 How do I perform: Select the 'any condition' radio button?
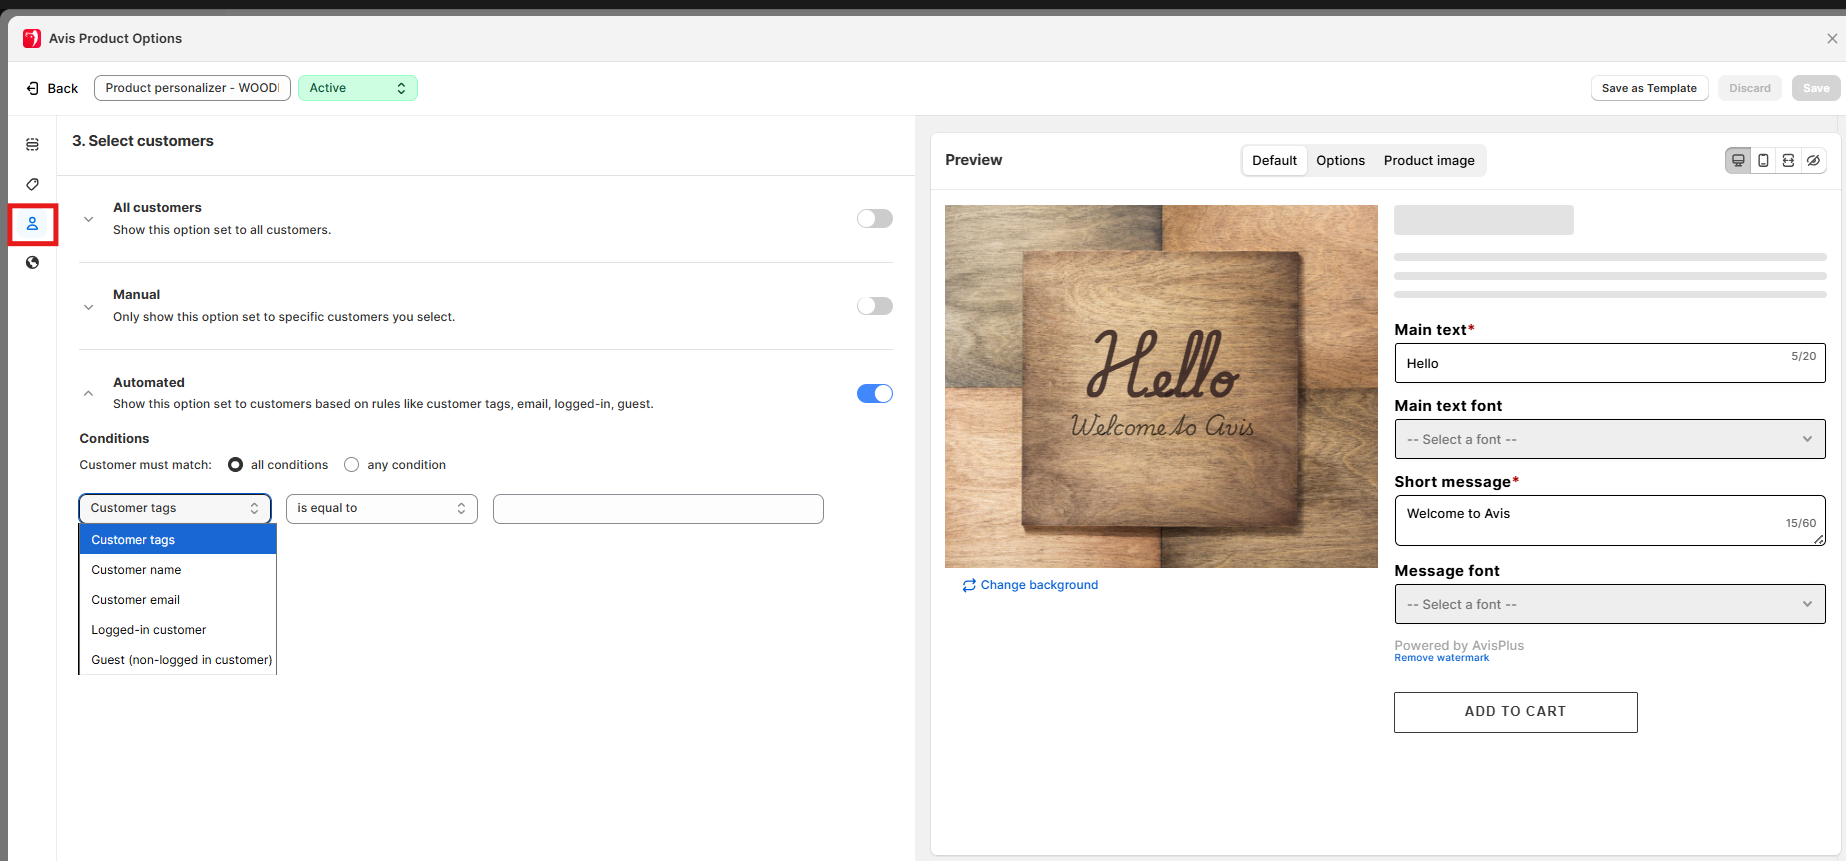pyautogui.click(x=352, y=465)
